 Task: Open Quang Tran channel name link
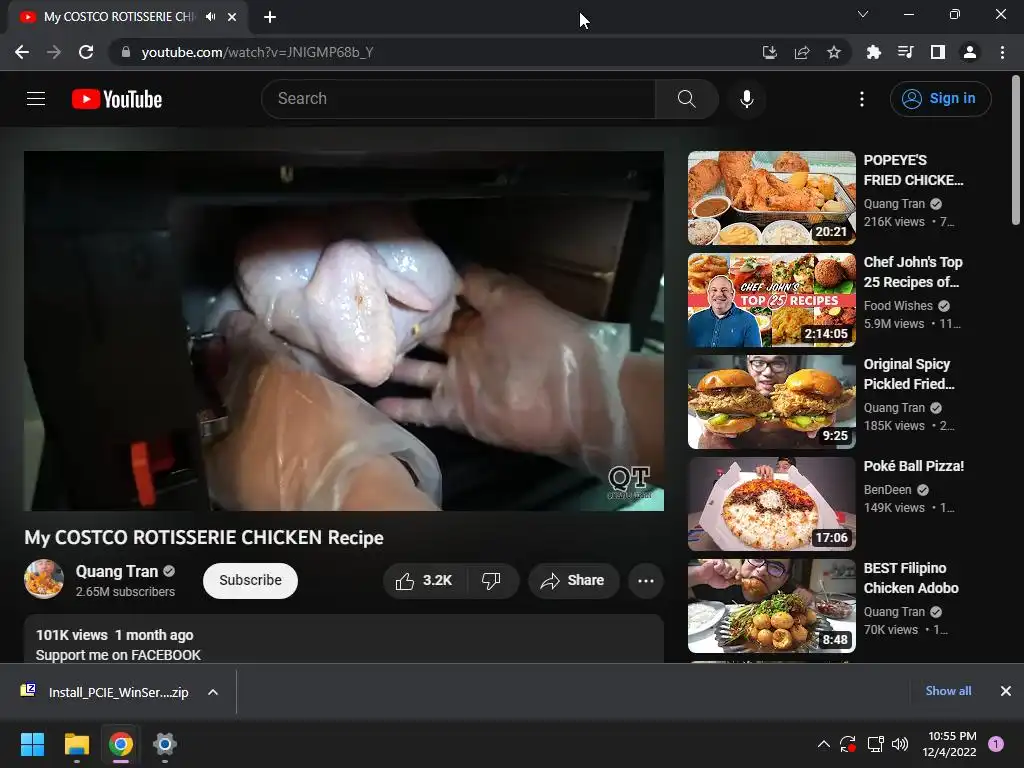tap(117, 571)
